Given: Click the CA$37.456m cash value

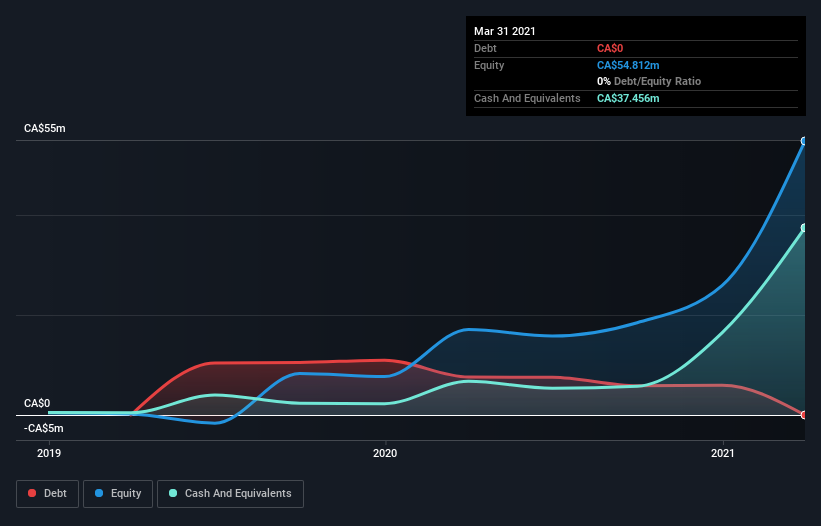Looking at the screenshot, I should point(628,98).
